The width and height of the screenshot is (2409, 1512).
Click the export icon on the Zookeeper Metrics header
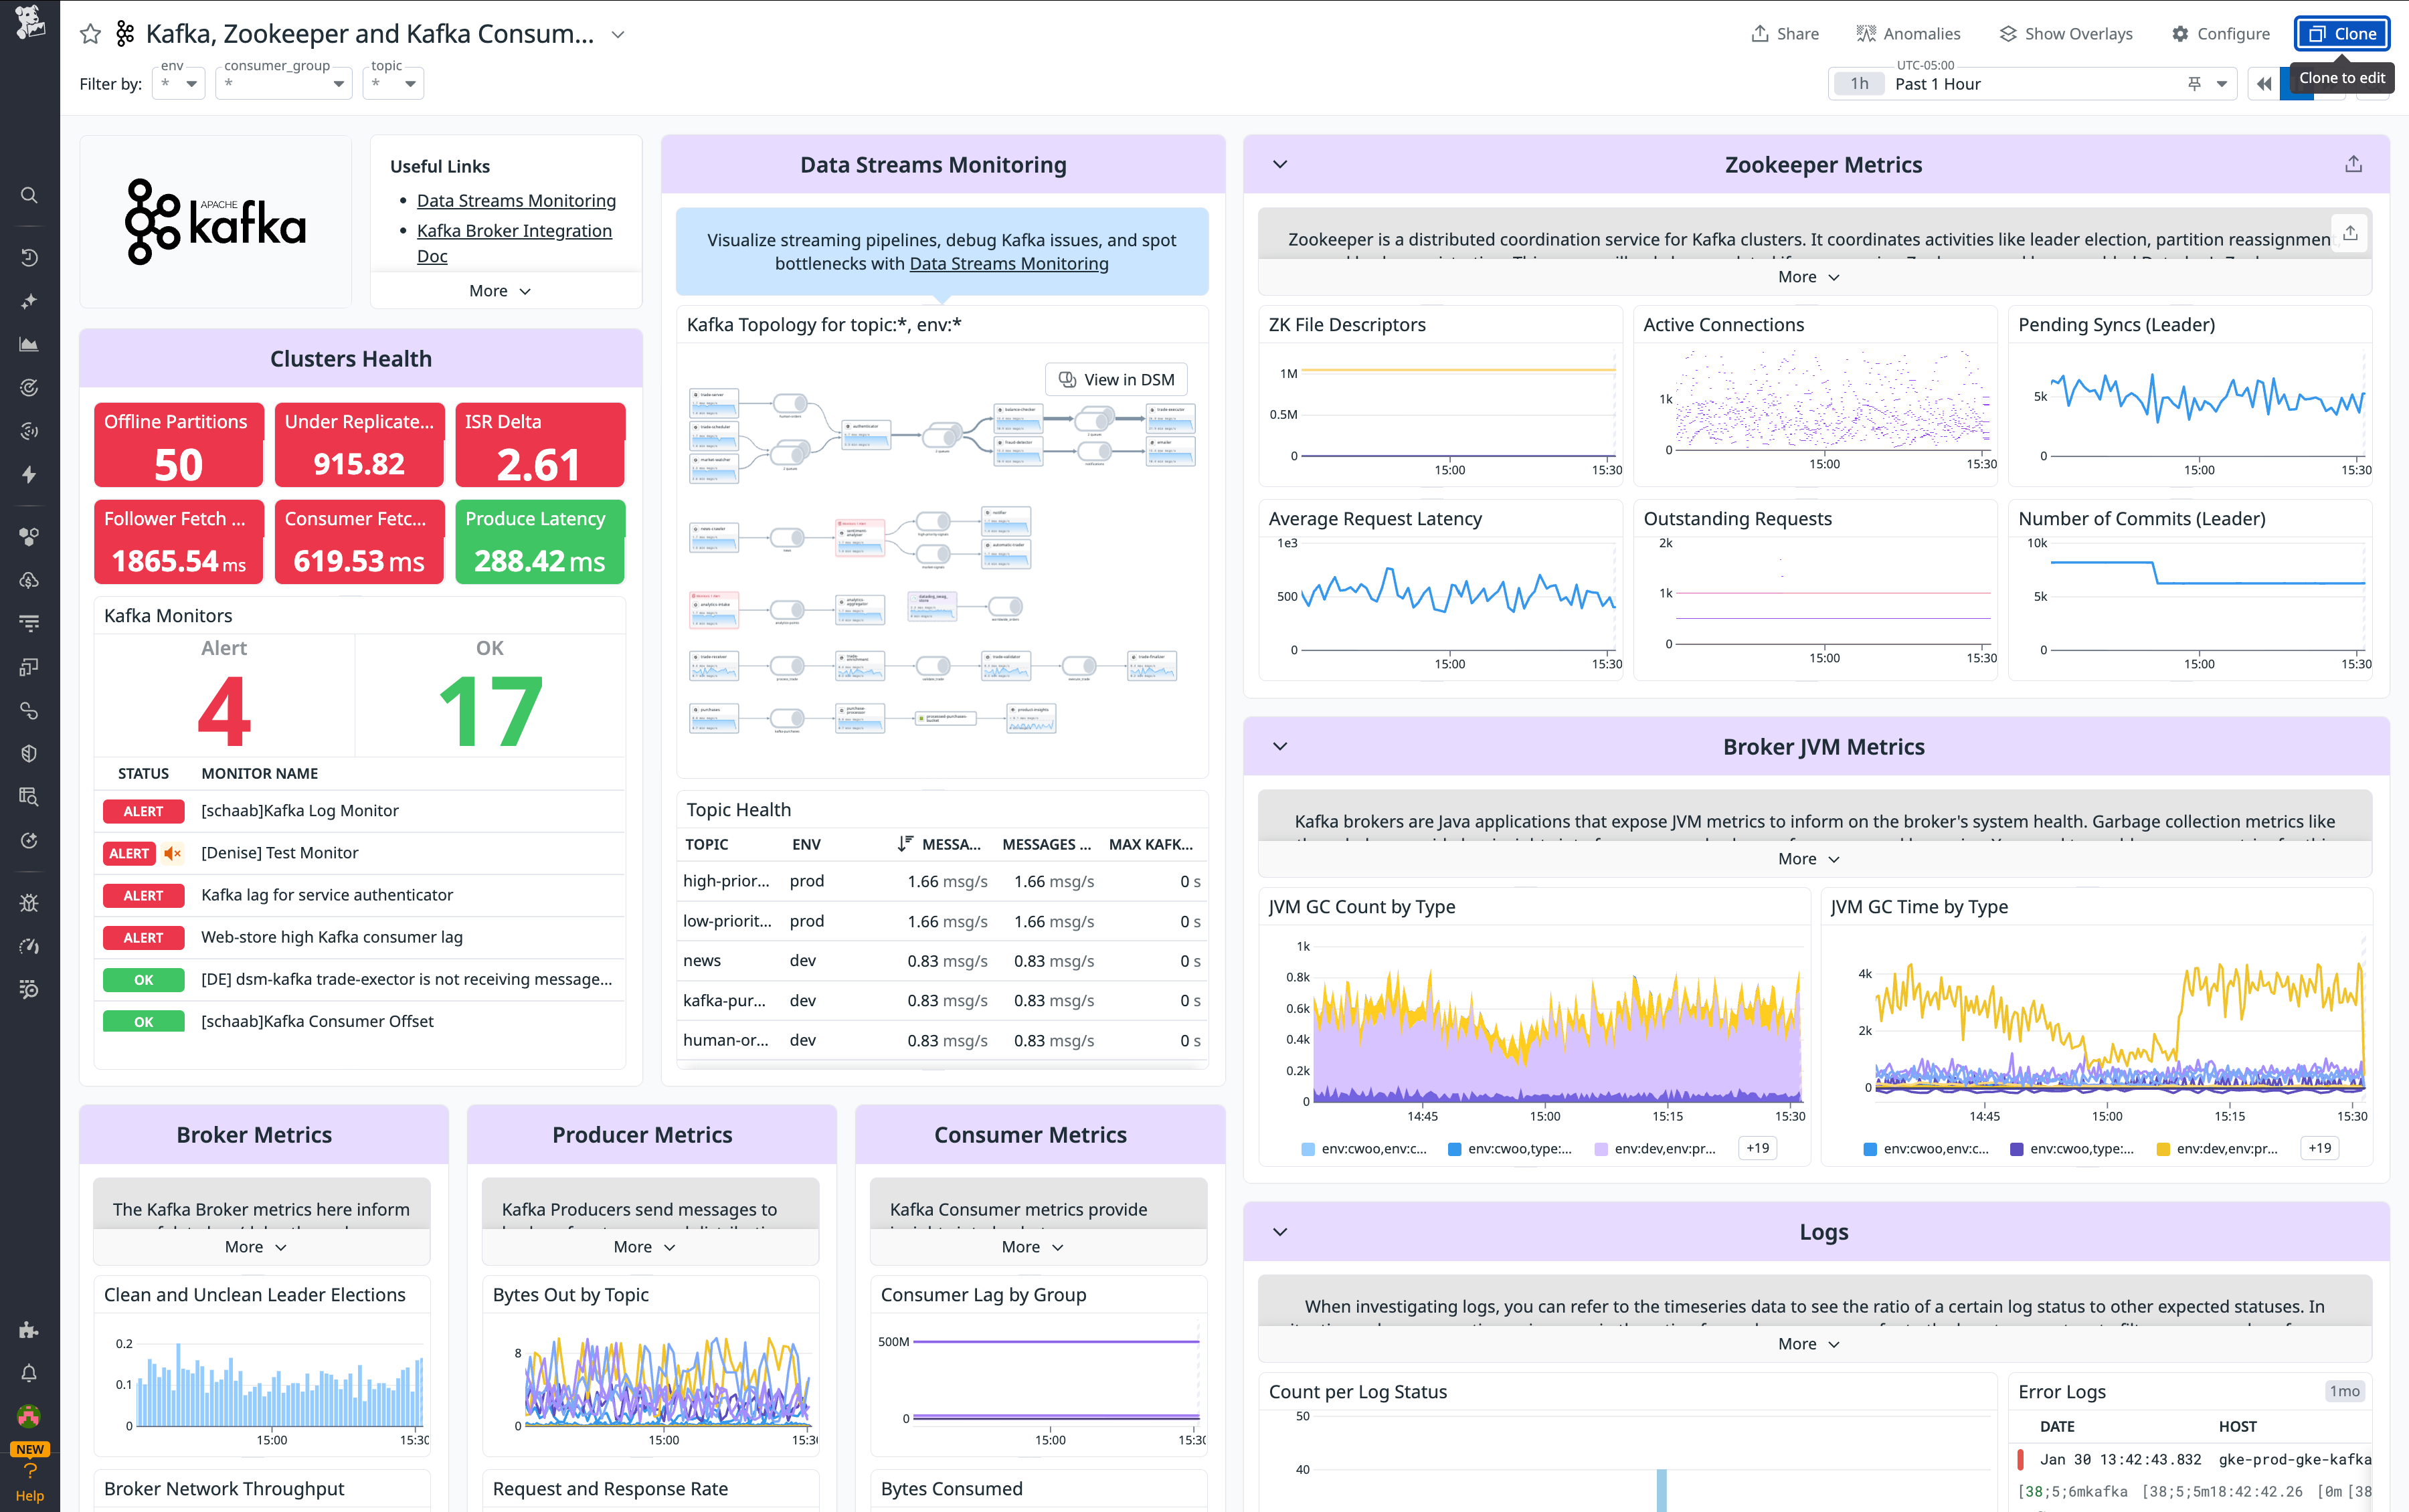2353,163
